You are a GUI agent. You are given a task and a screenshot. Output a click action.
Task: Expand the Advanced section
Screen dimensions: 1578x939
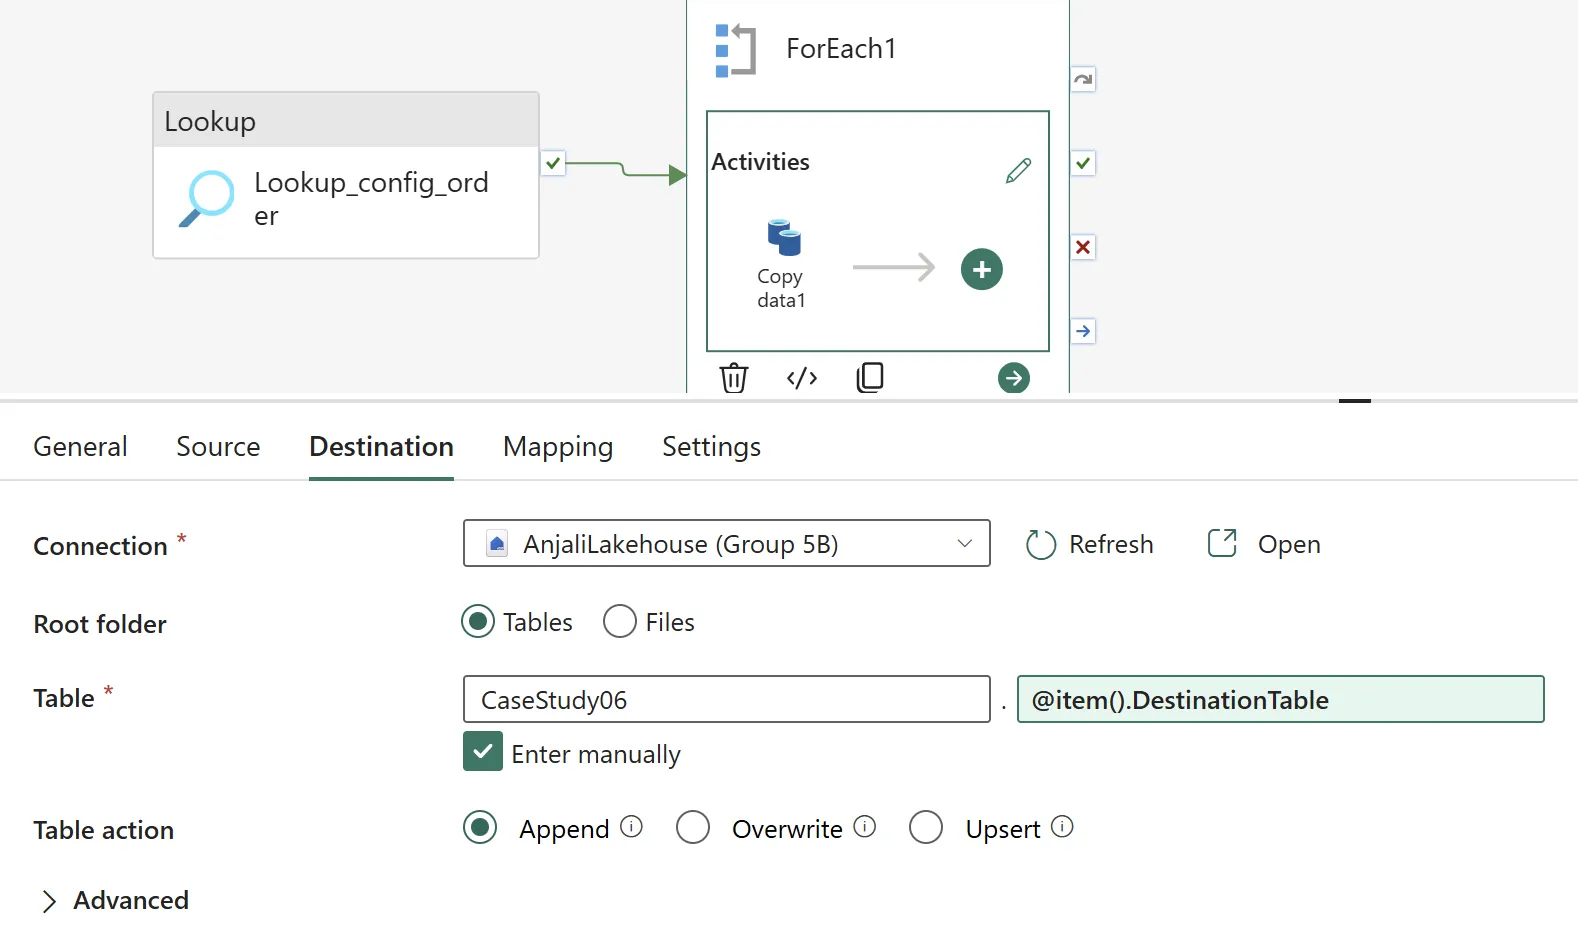pos(113,900)
